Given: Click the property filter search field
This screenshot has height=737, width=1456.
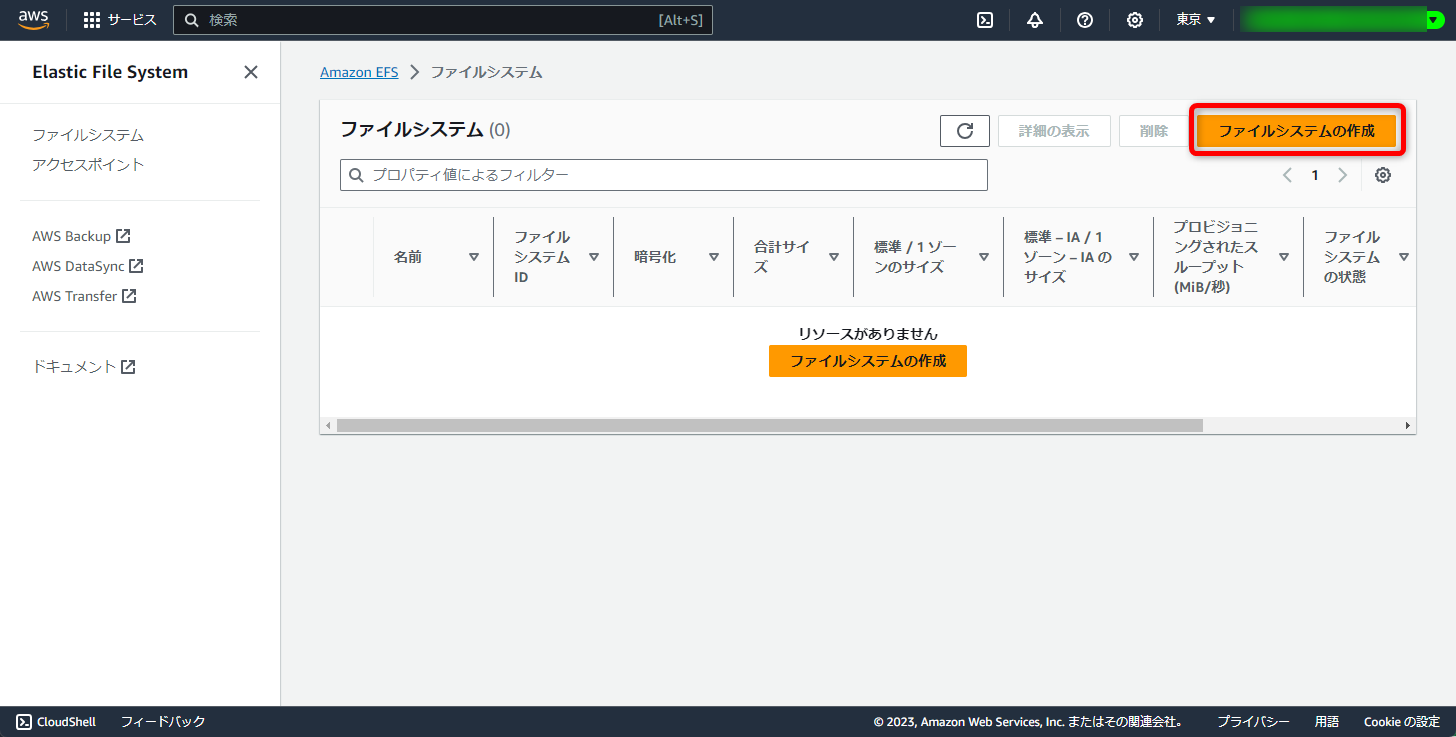Looking at the screenshot, I should 663,175.
